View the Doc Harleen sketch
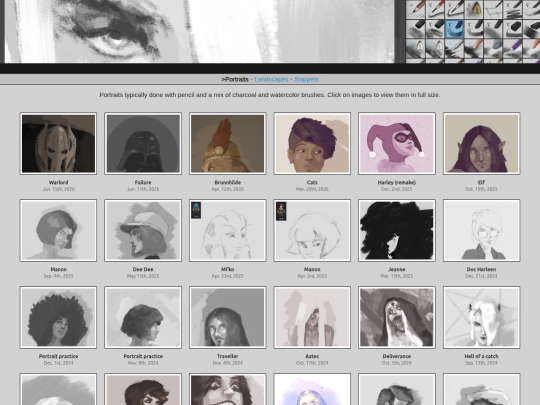Image resolution: width=540 pixels, height=405 pixels. point(481,230)
